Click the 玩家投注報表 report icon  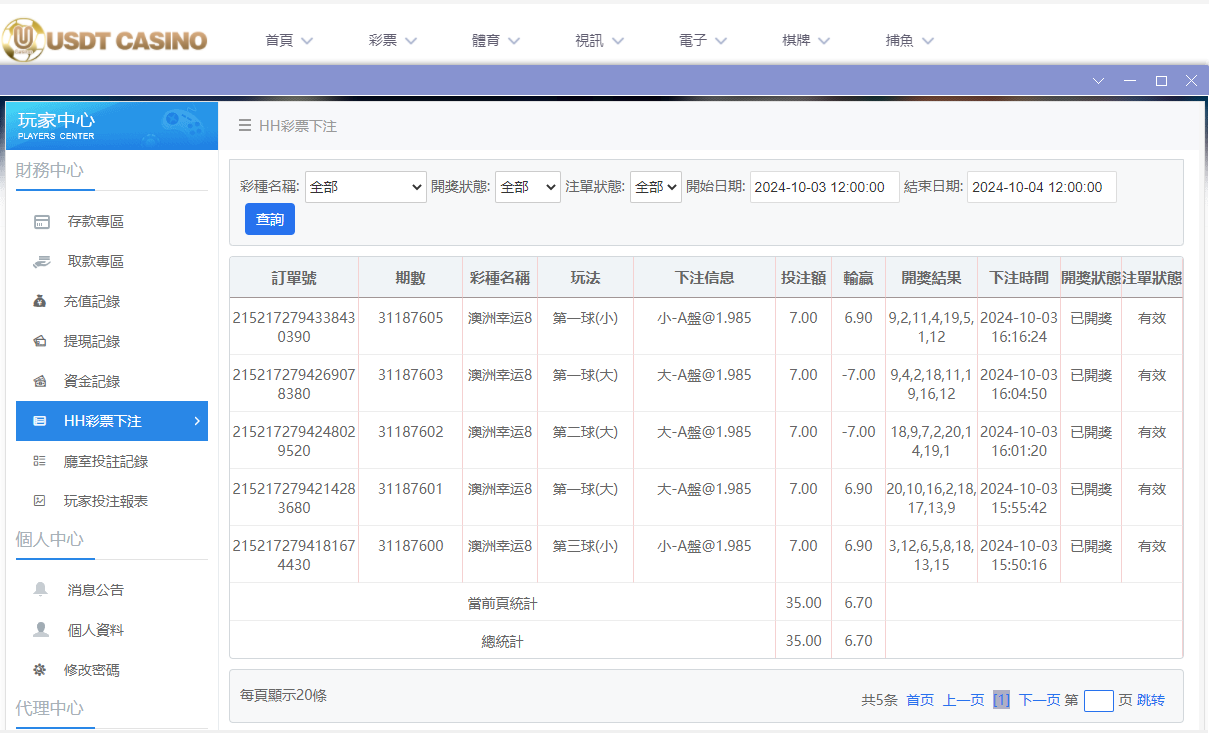(x=41, y=499)
